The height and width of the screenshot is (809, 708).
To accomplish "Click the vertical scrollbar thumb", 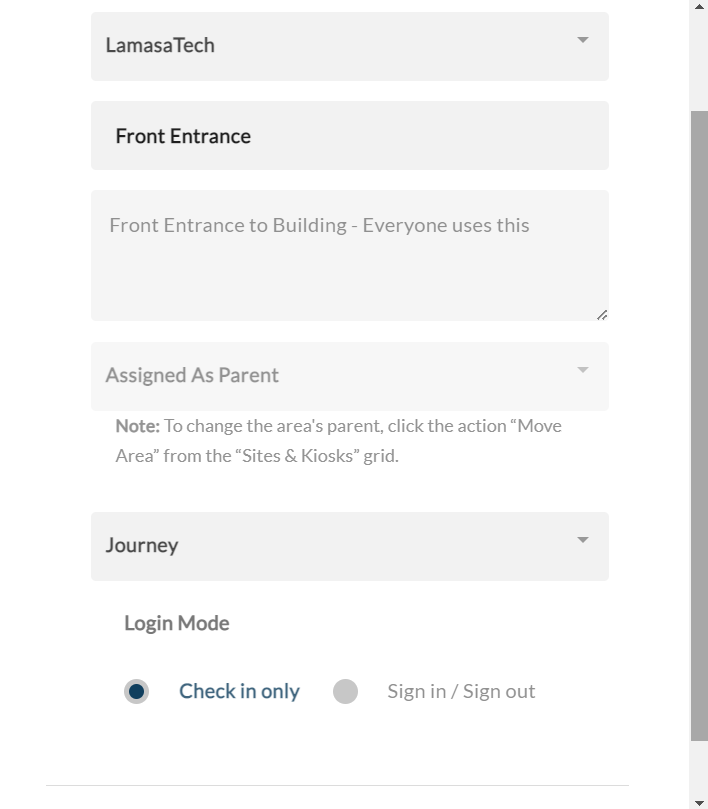I will [699, 425].
